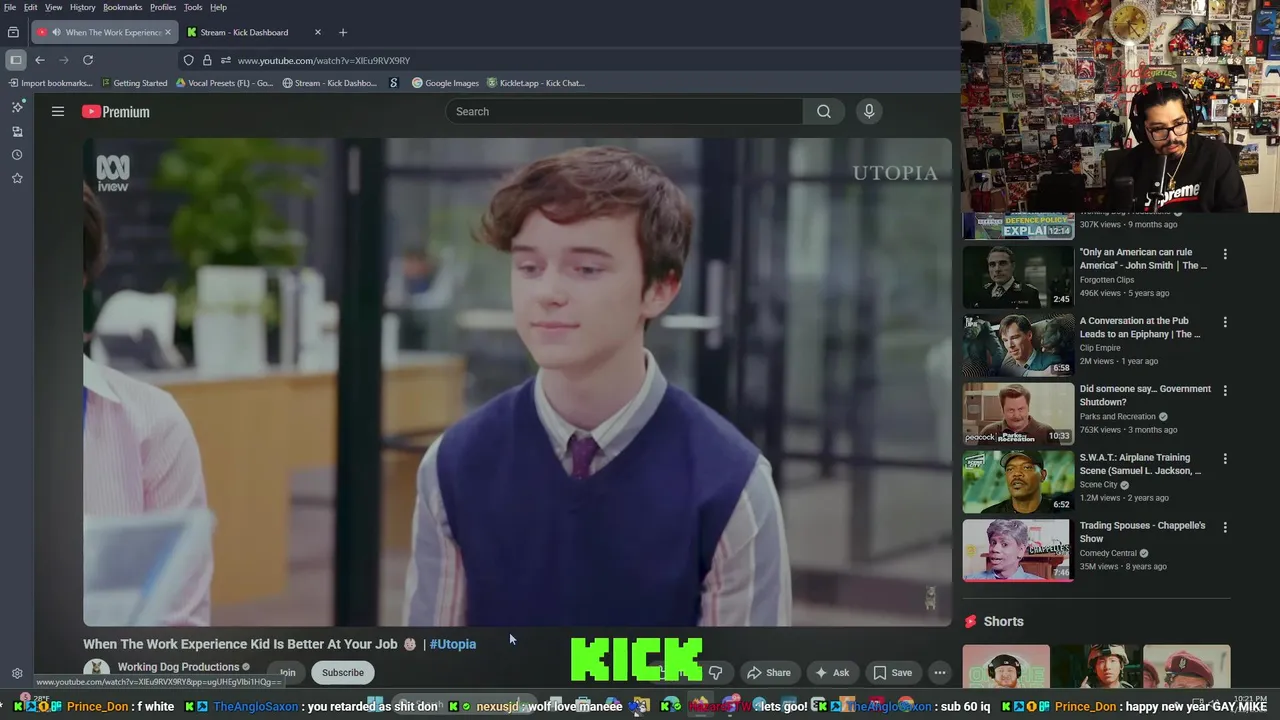View site security via the padlock icon

[207, 60]
